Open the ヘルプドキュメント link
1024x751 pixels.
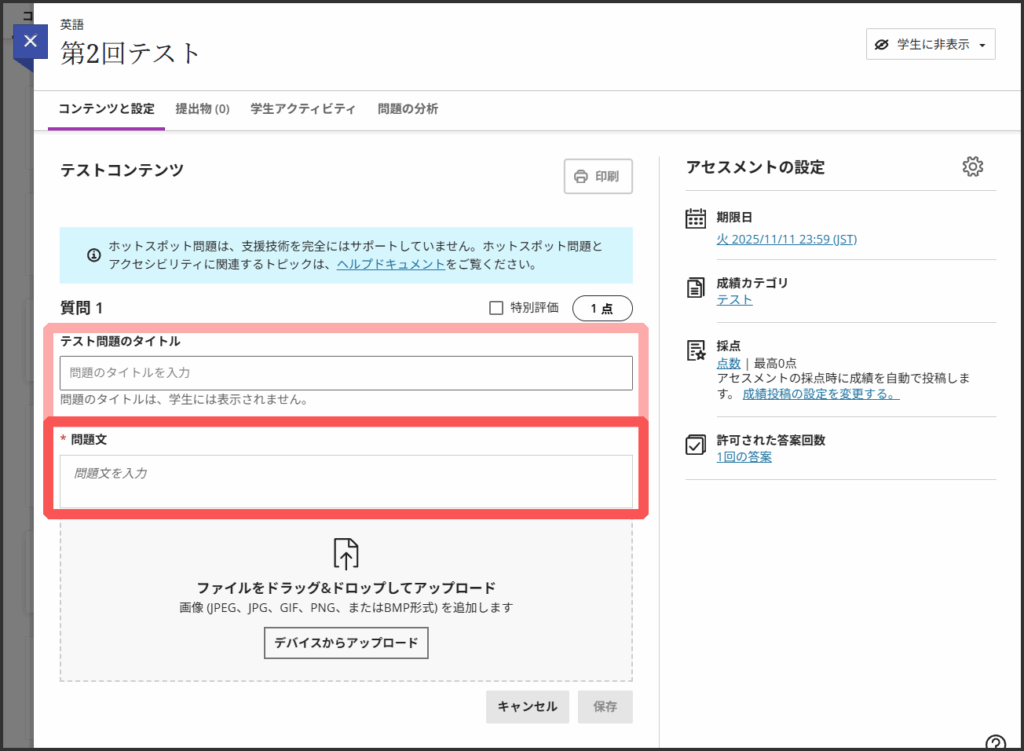point(391,265)
